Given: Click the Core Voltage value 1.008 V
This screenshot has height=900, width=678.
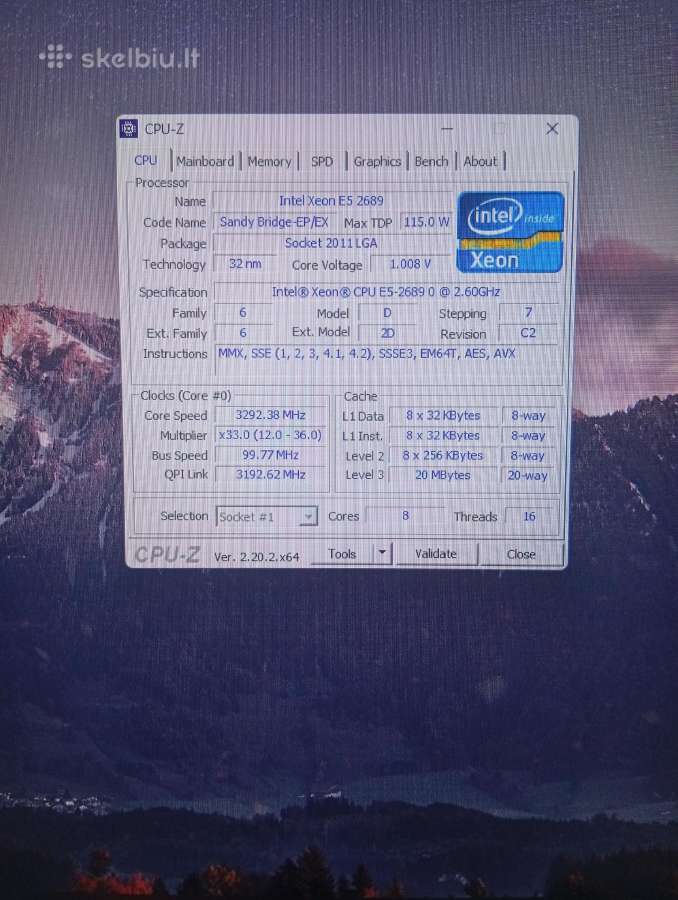Looking at the screenshot, I should pyautogui.click(x=410, y=264).
